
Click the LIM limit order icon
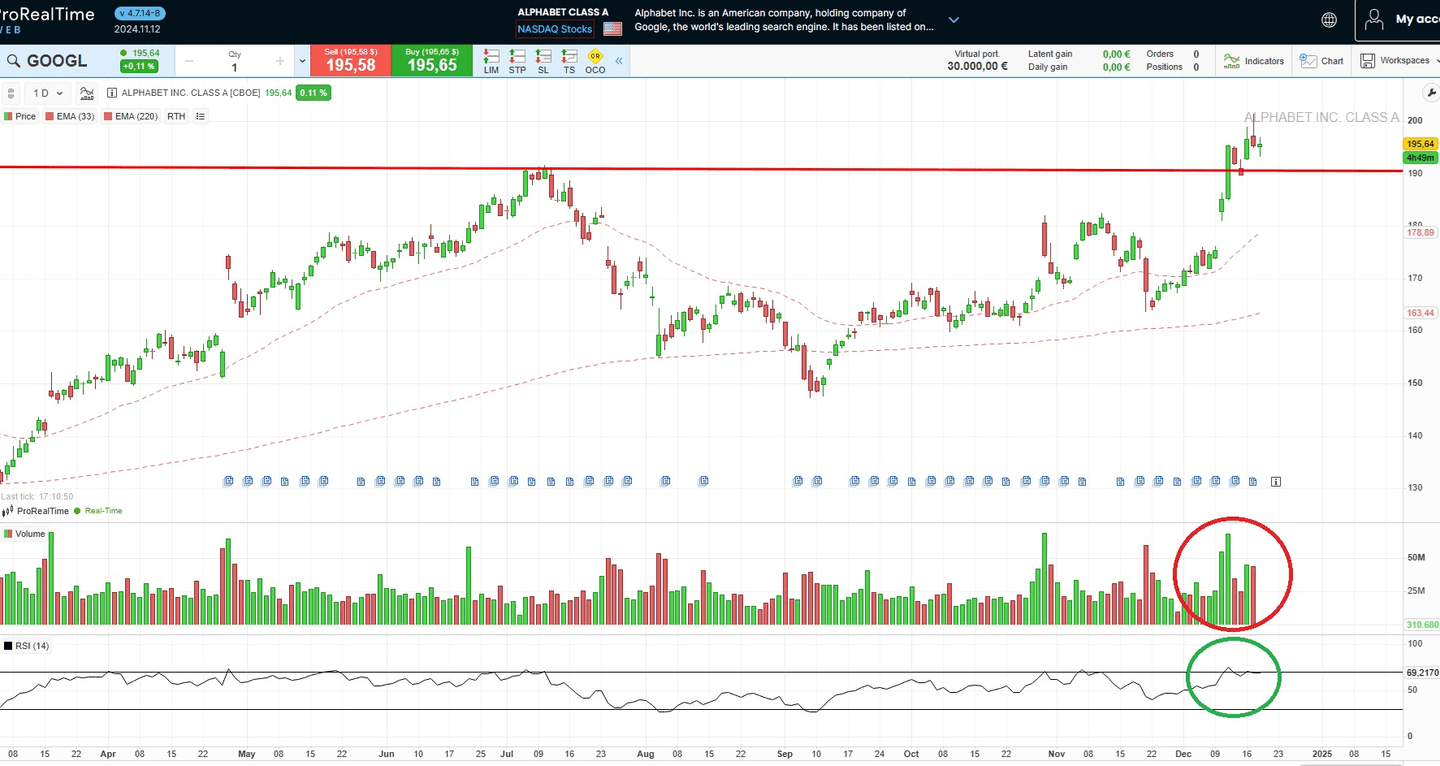[x=491, y=61]
